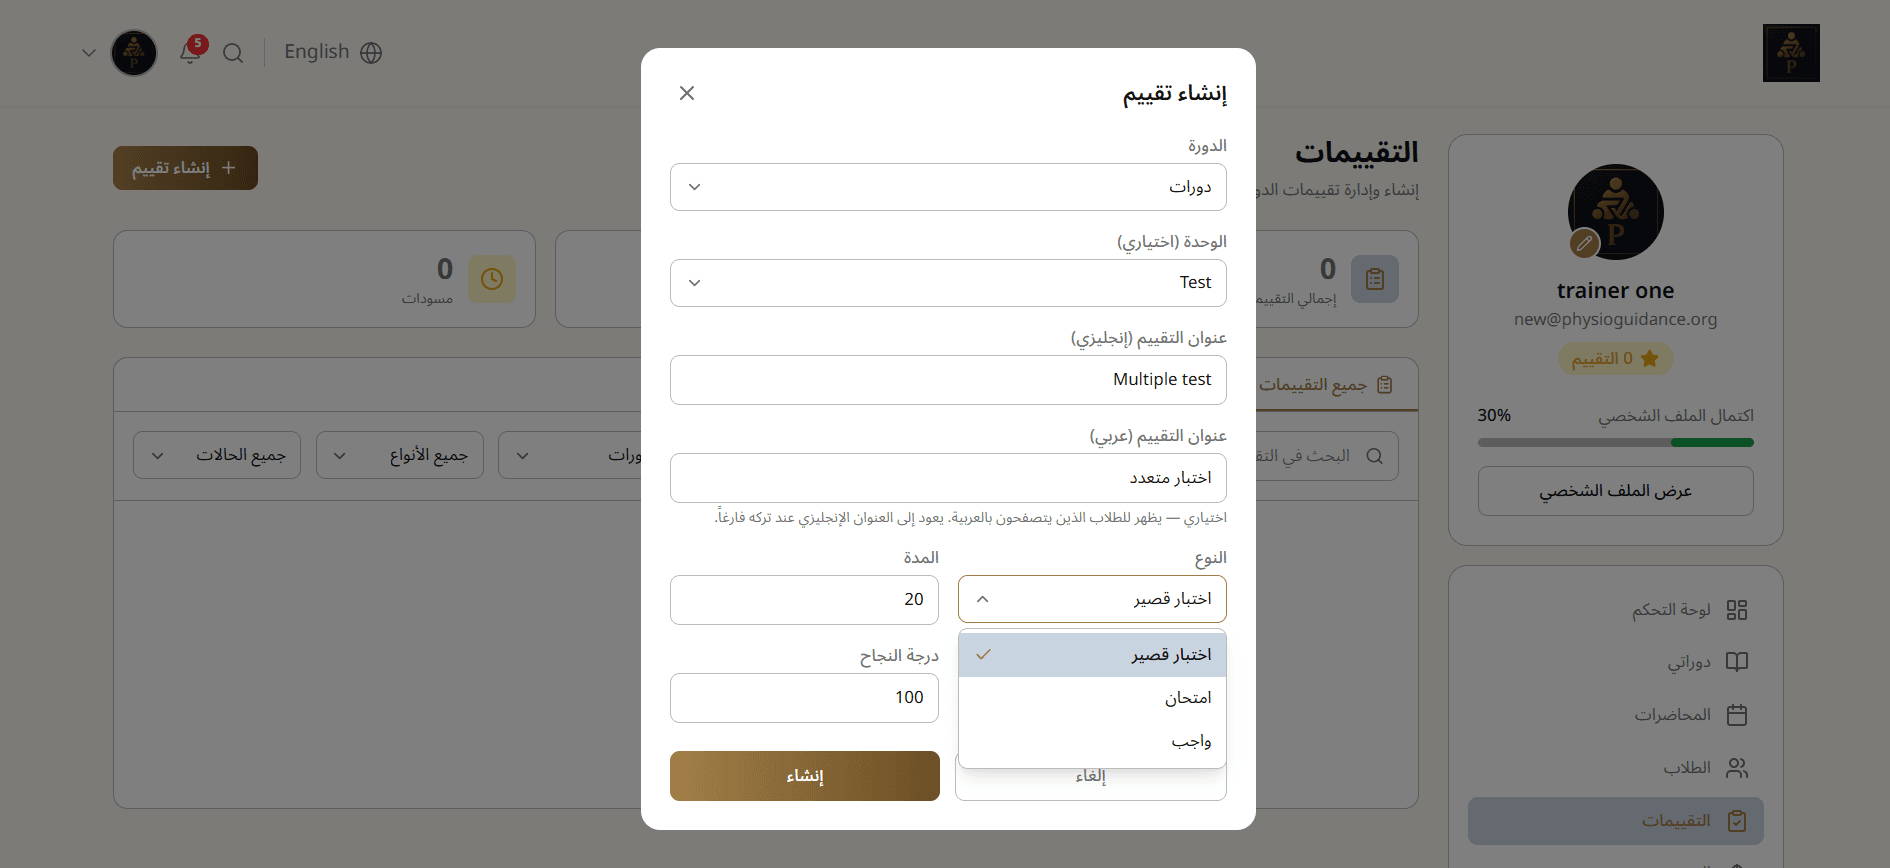Open the الدورة courses dropdown

tap(948, 187)
